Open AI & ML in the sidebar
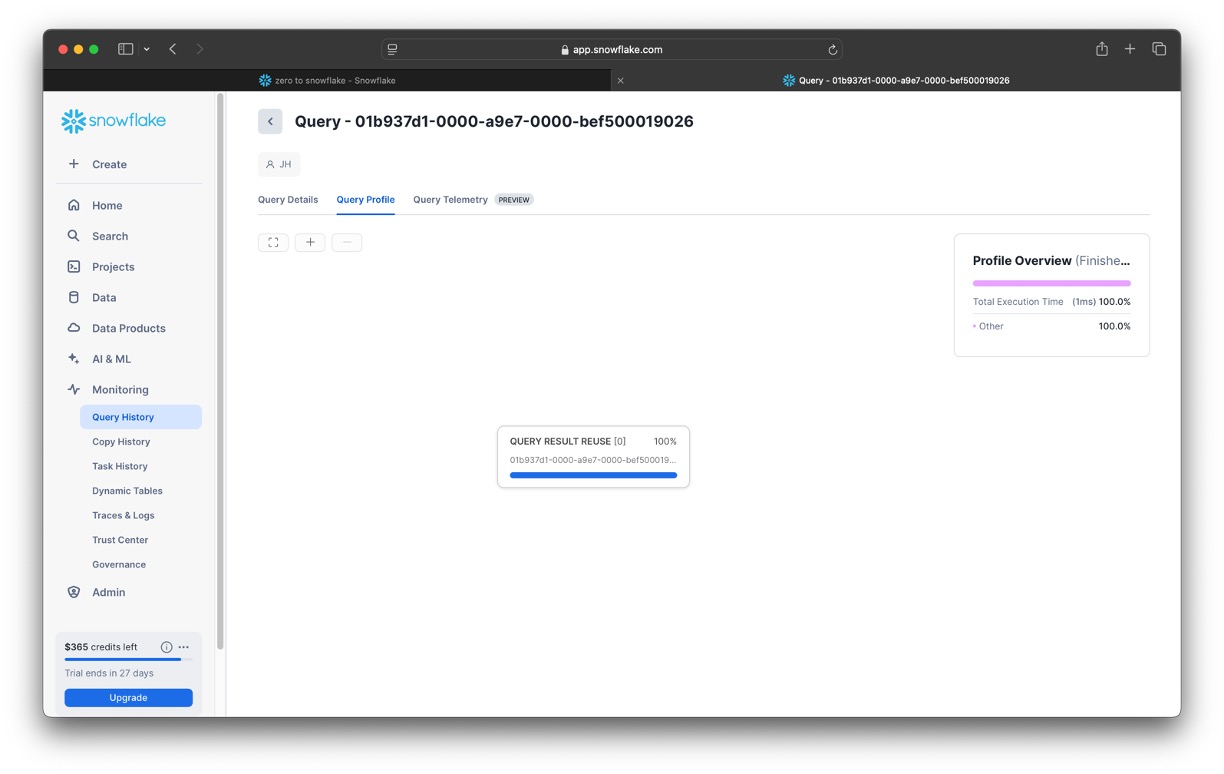Screen dimensions: 1224x774 tap(111, 359)
